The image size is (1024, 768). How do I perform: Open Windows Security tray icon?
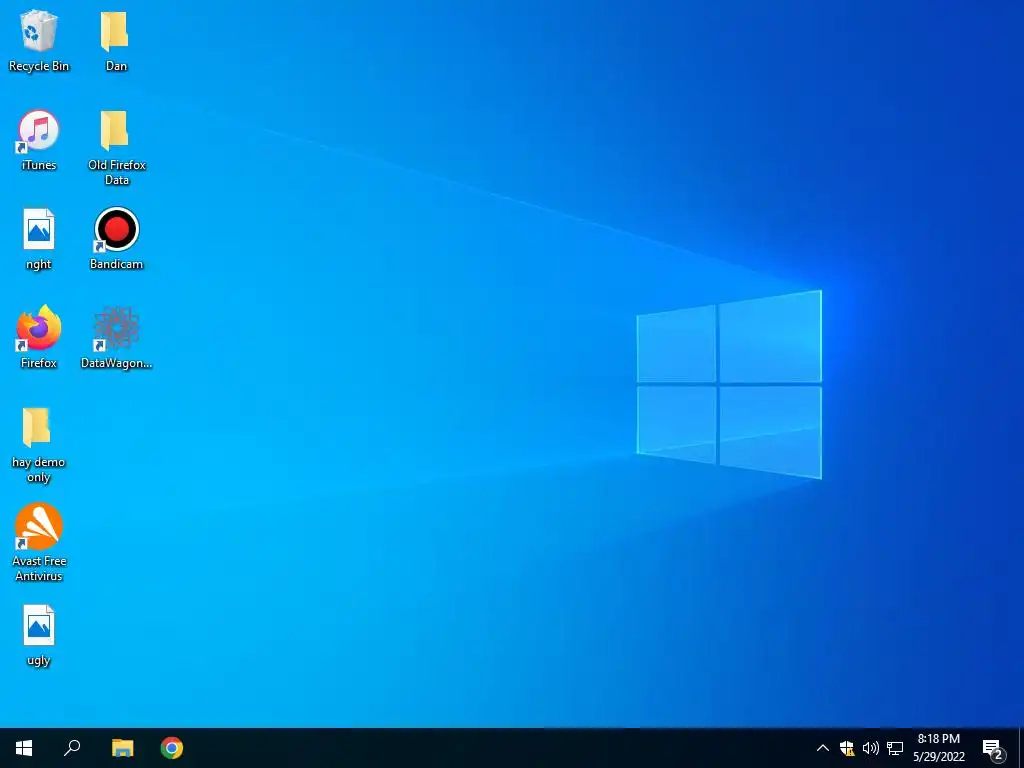847,748
